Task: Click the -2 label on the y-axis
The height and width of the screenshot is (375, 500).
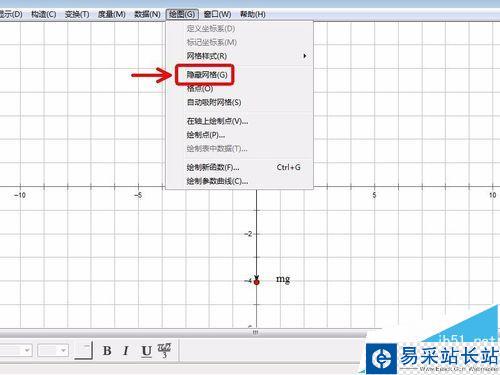Action: [248, 234]
